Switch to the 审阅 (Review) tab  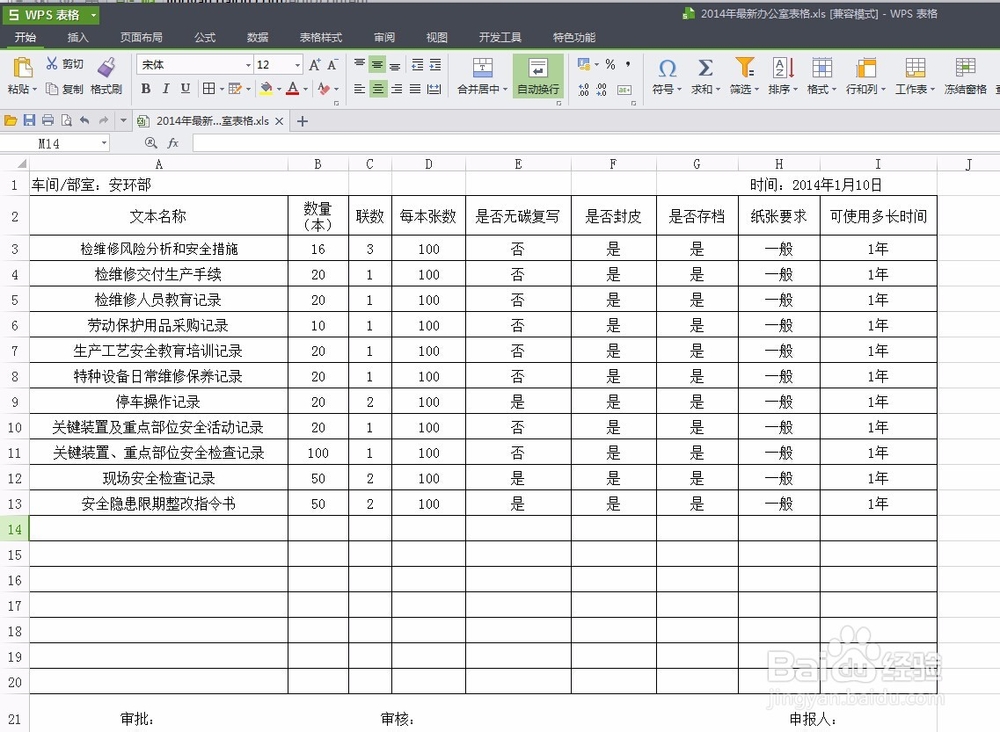[x=385, y=38]
